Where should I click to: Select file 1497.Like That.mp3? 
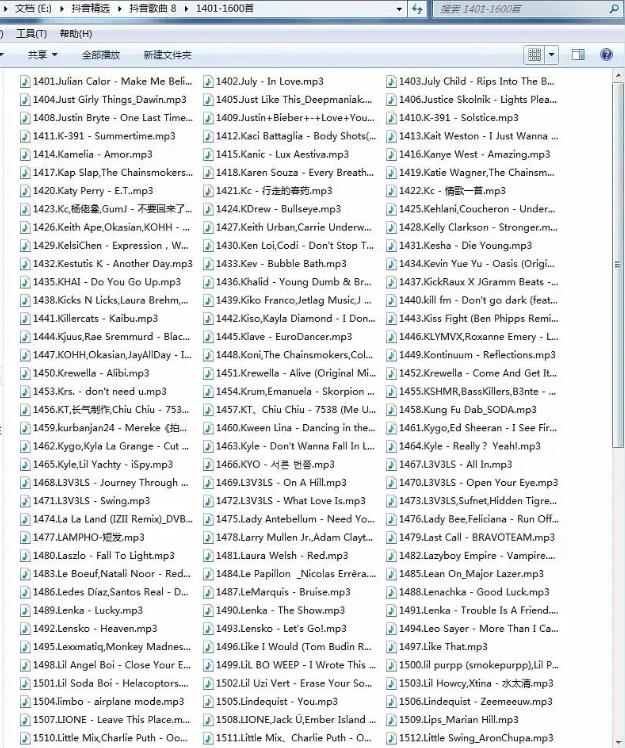[437, 647]
